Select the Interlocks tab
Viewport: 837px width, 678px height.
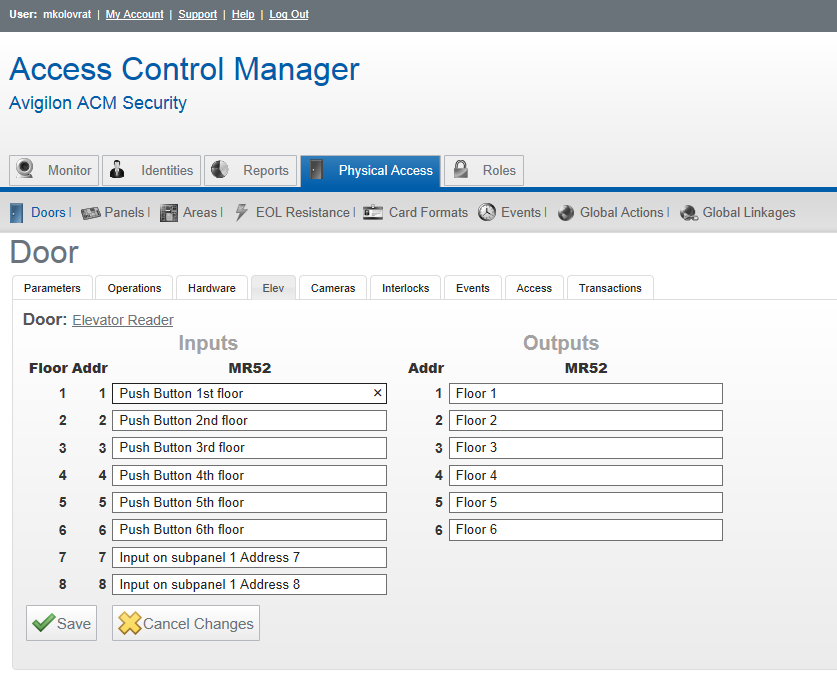(x=405, y=287)
